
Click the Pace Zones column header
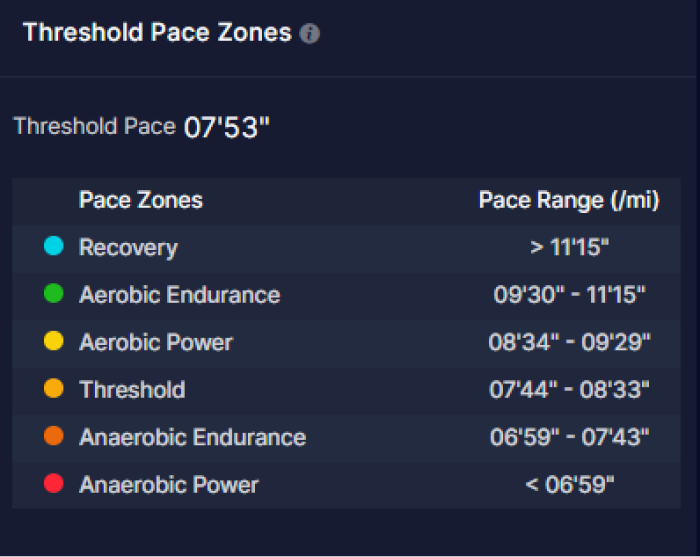140,200
